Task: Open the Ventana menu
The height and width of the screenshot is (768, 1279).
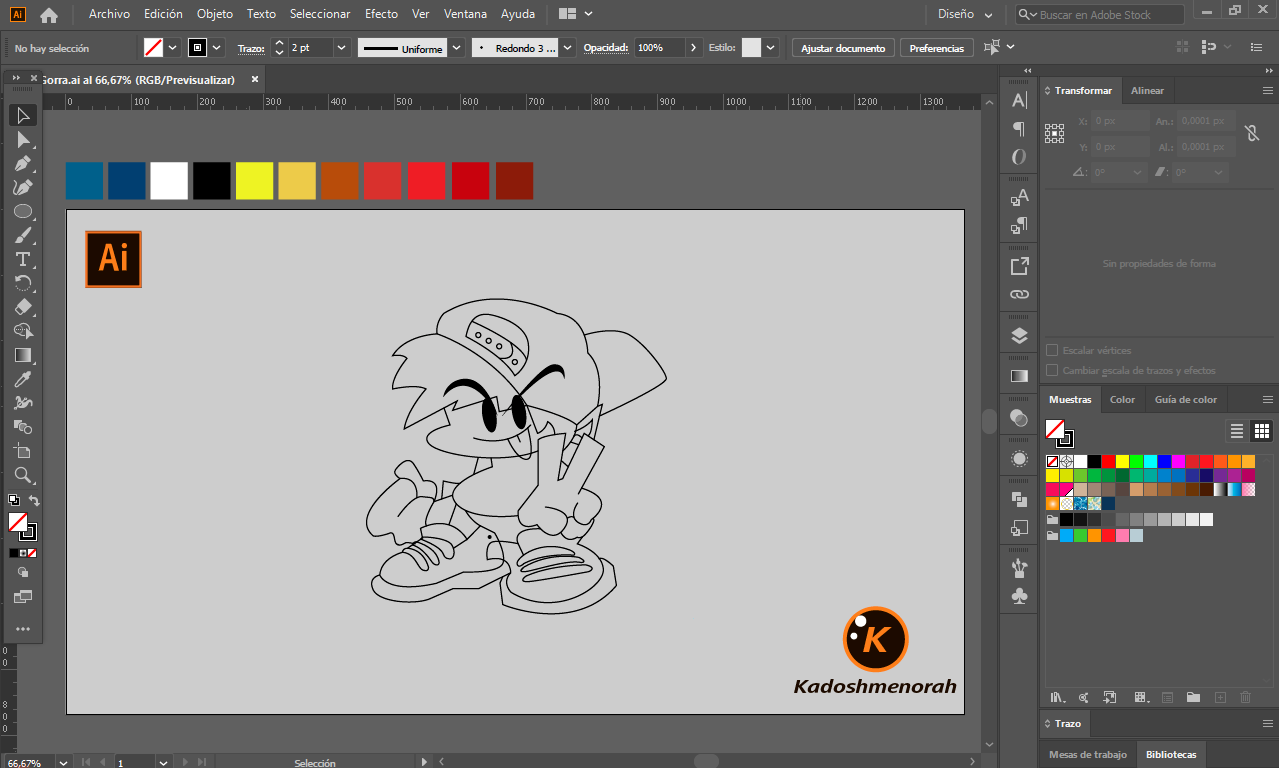Action: (465, 14)
